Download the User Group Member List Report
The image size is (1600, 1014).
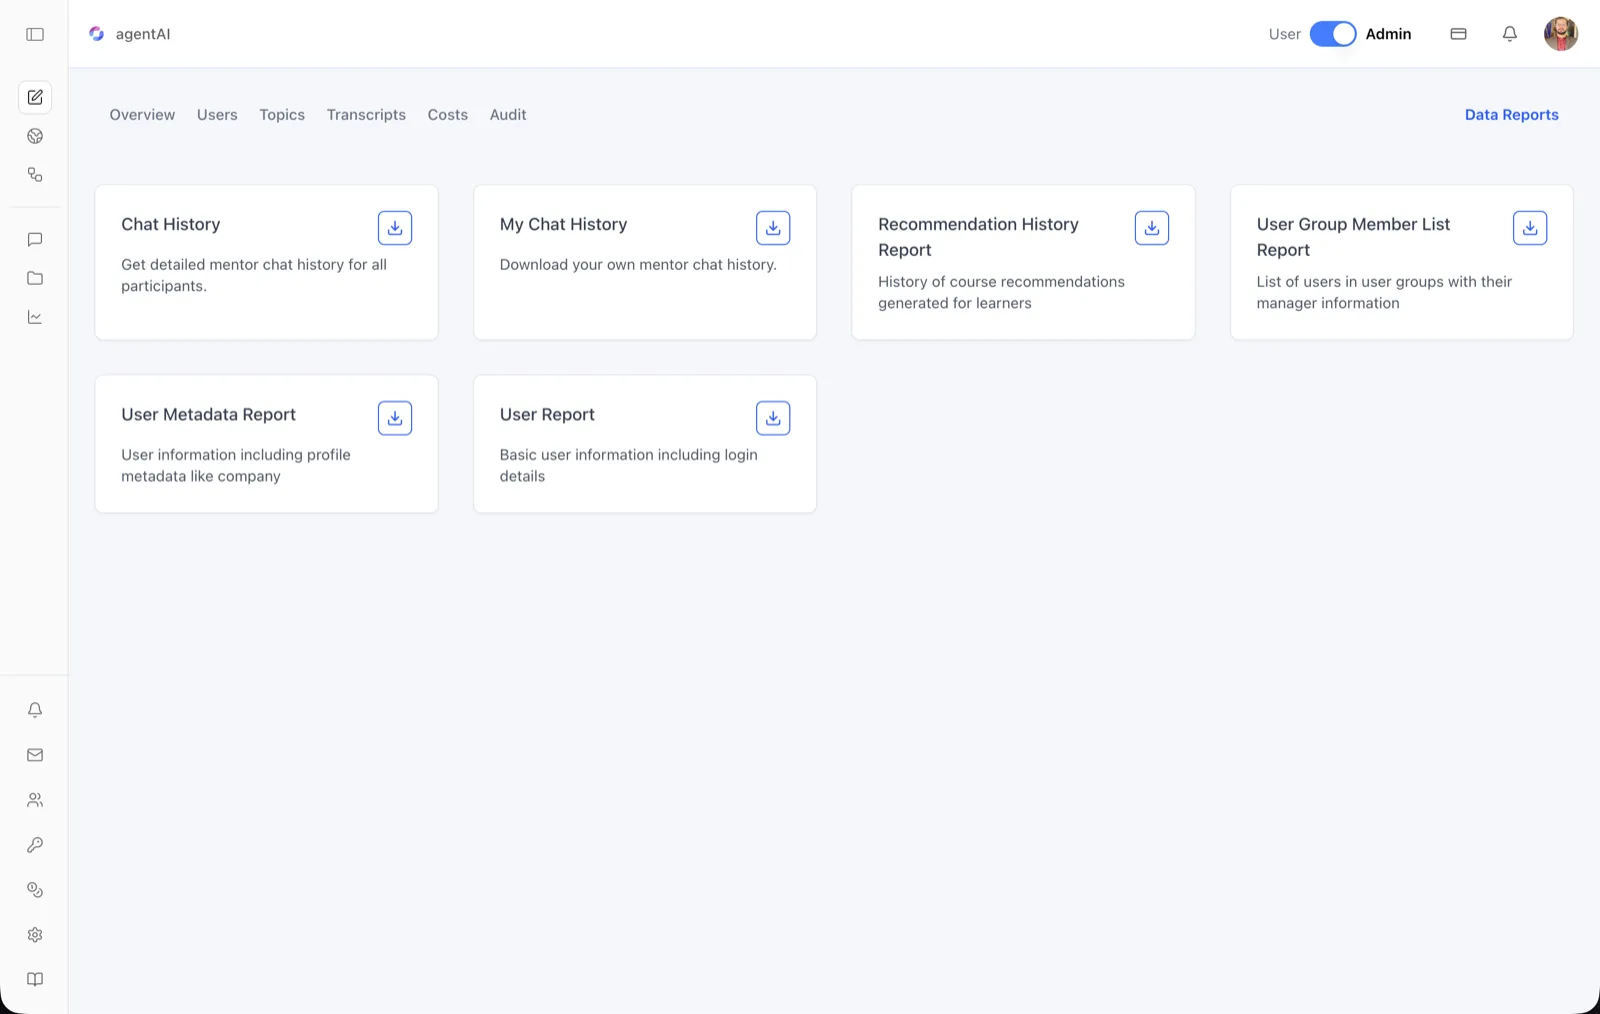pos(1530,228)
